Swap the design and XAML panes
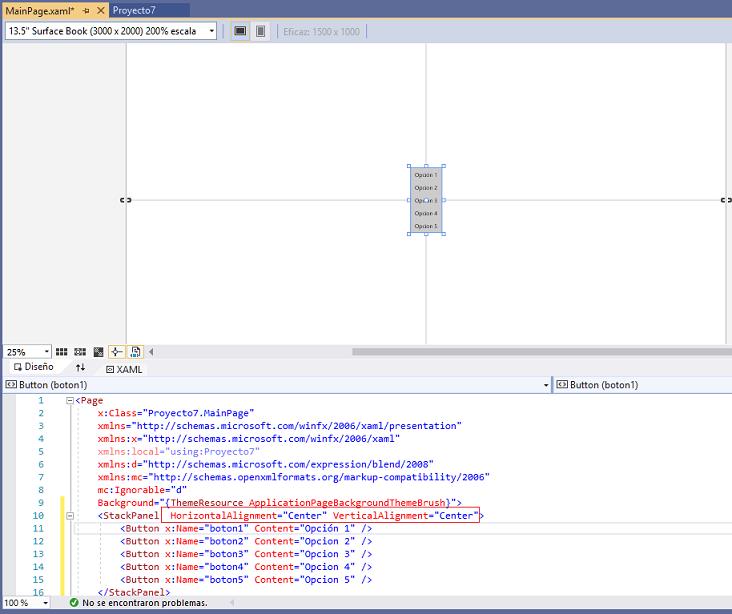This screenshot has width=732, height=614. 80,367
